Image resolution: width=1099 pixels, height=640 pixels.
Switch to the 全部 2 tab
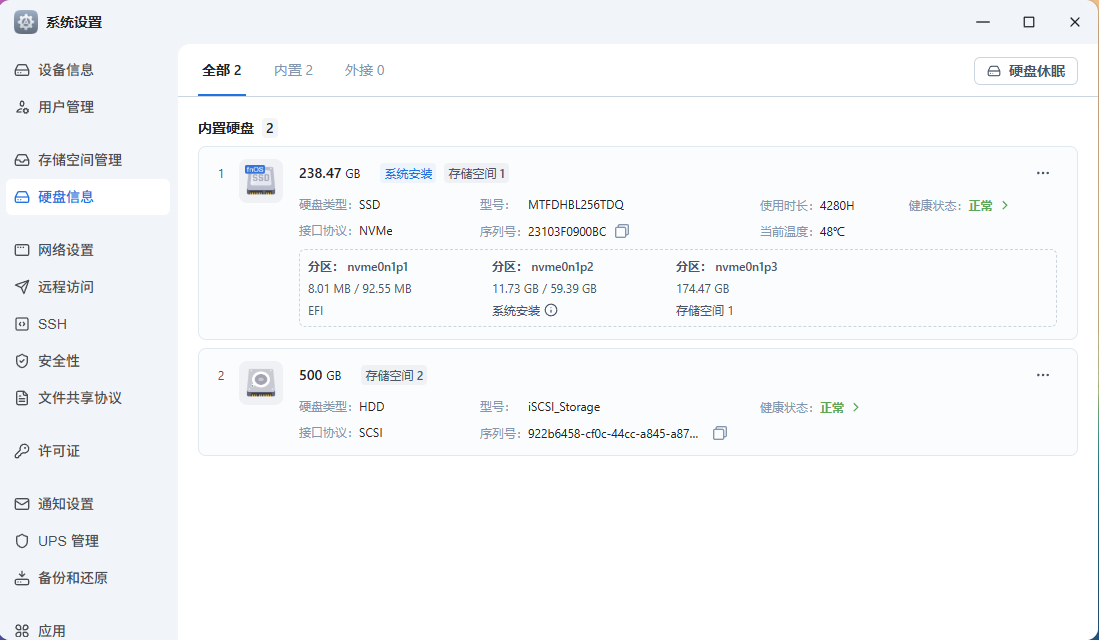coord(221,70)
